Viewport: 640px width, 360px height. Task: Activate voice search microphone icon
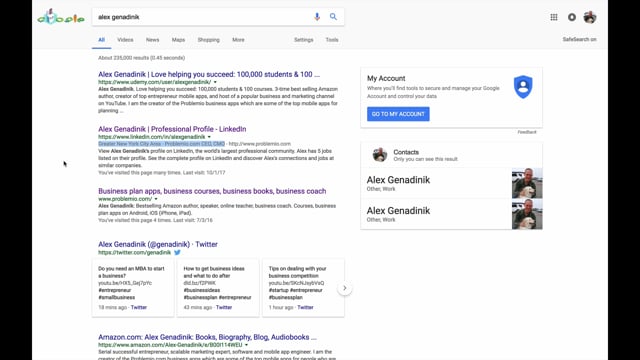317,17
